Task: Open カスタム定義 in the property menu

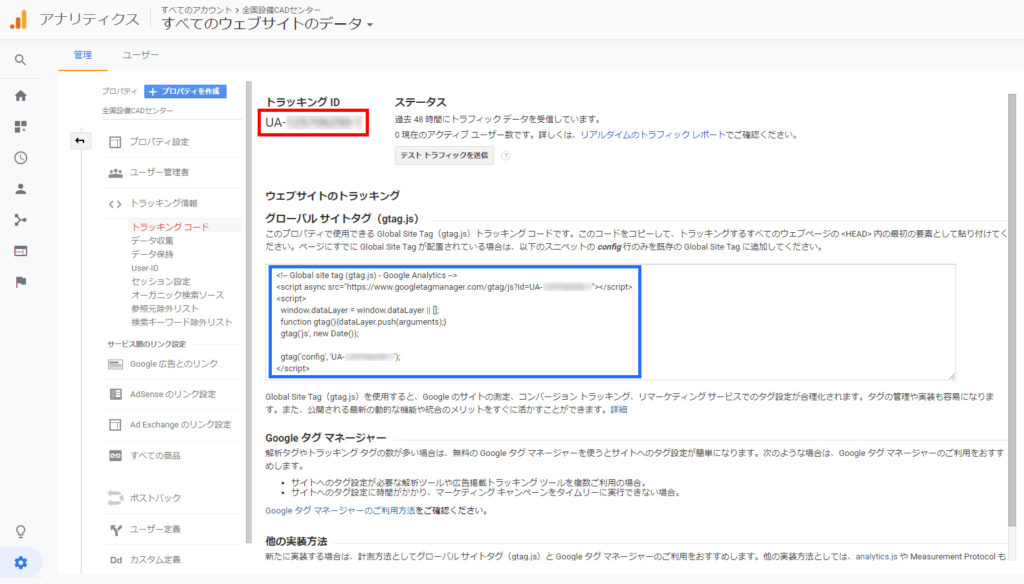Action: pos(155,560)
